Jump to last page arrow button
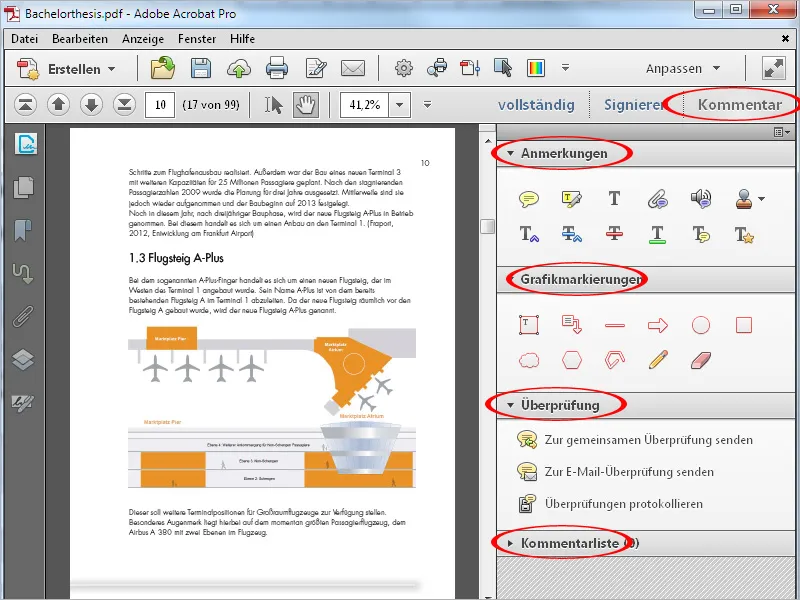This screenshot has height=600, width=800. [x=124, y=105]
